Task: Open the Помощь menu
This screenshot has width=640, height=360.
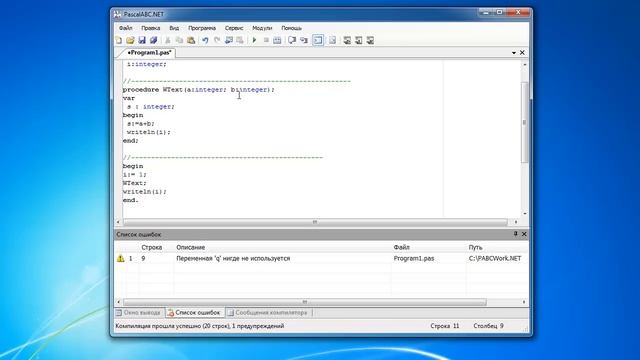Action: [x=291, y=28]
